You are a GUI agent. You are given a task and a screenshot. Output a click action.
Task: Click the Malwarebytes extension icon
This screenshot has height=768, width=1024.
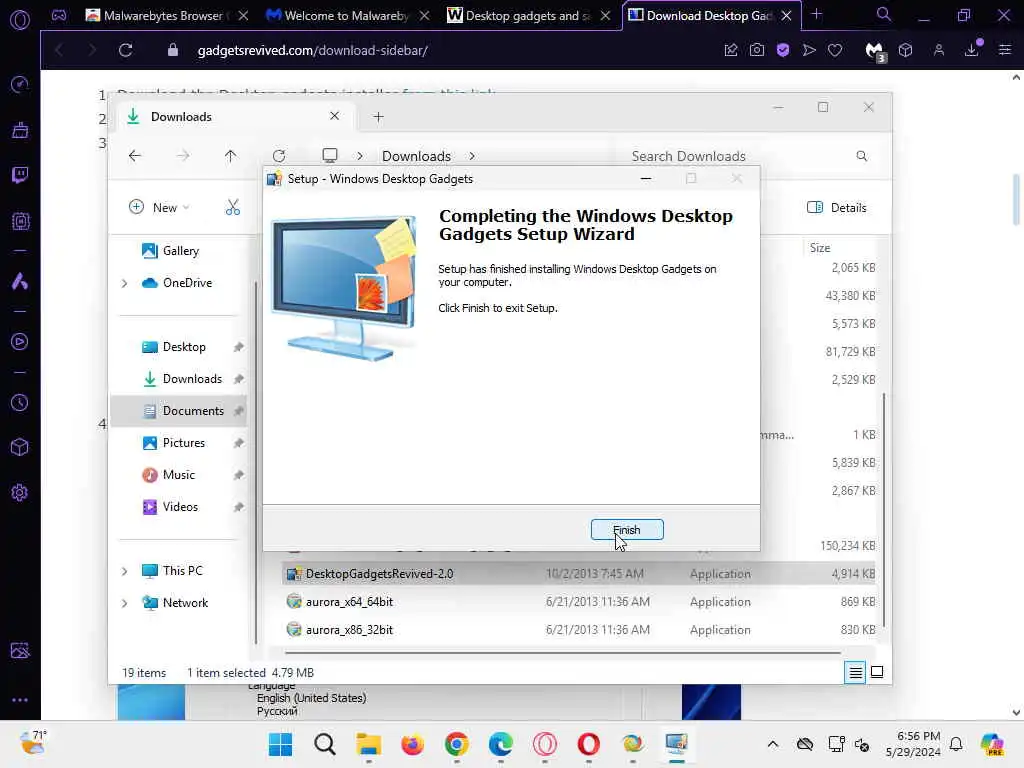click(x=874, y=51)
